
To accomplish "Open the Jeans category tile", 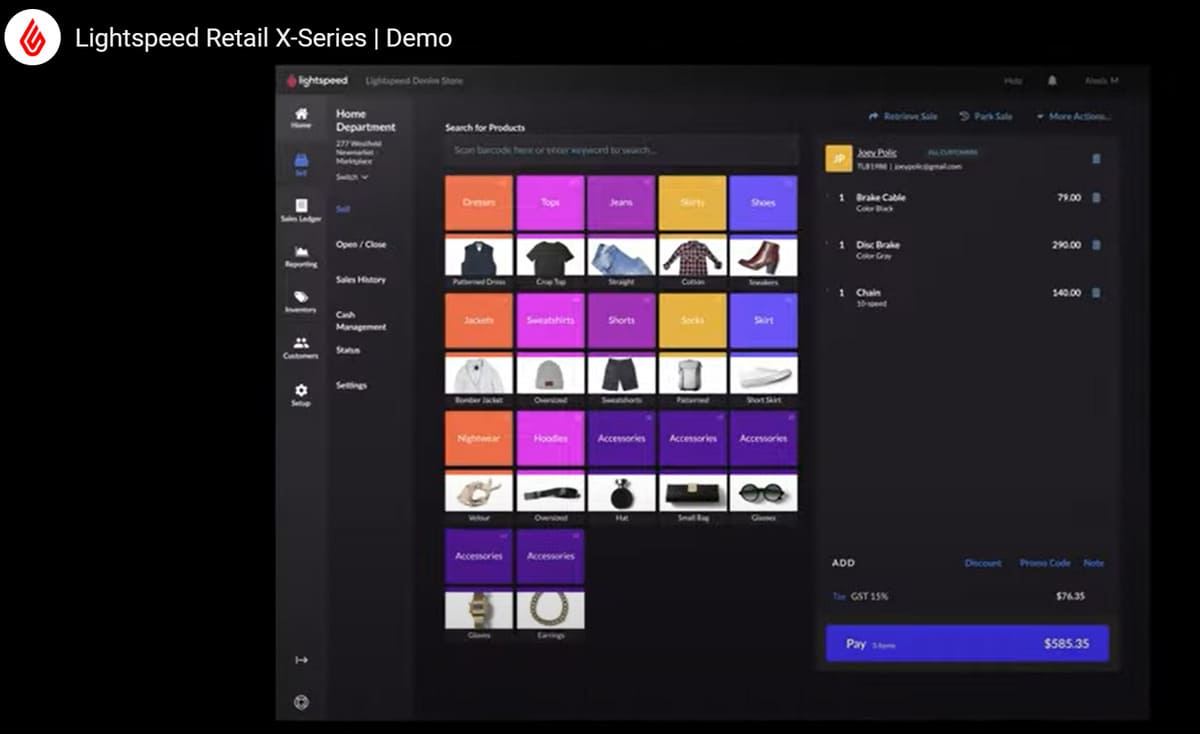I will point(621,202).
